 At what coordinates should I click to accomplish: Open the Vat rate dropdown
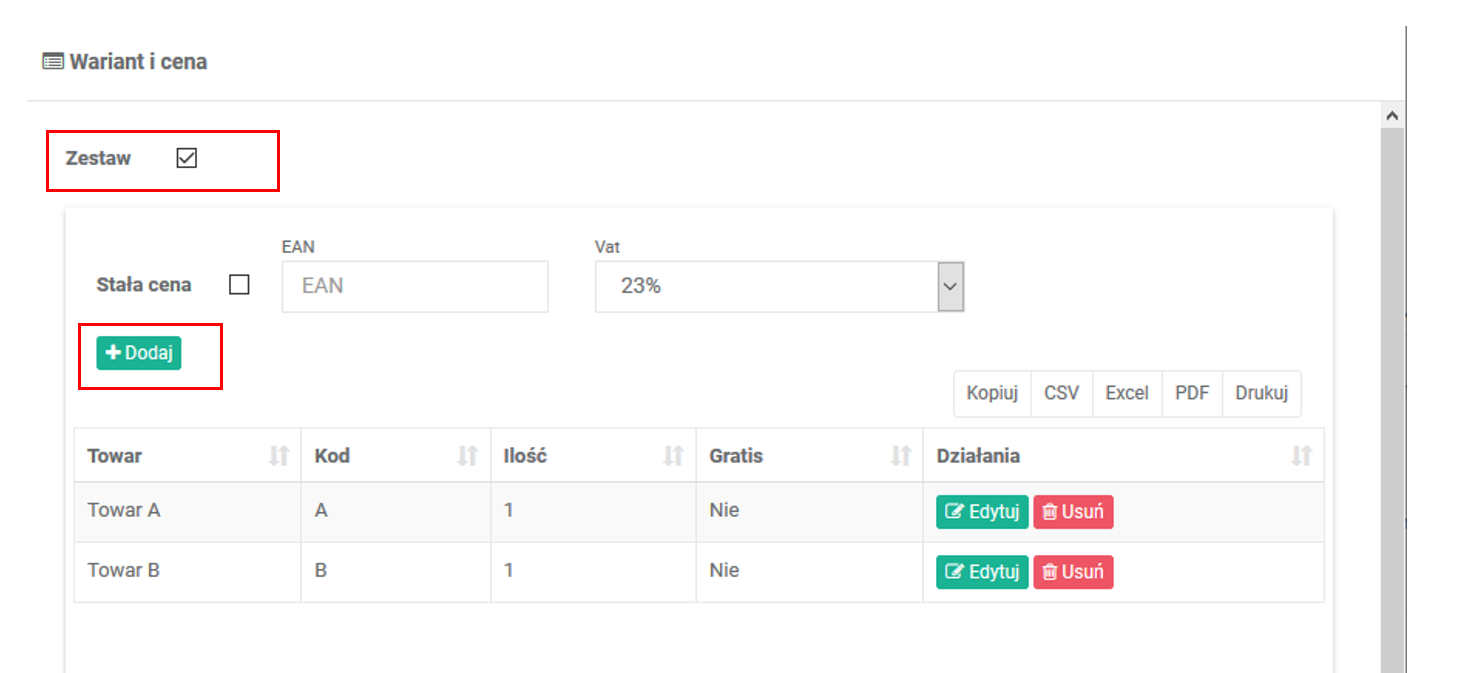[x=950, y=287]
